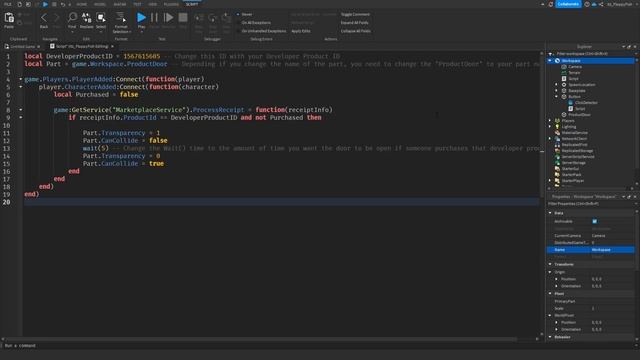The height and width of the screenshot is (360, 640).
Task: Select ServerScriptService in Explorer
Action: (578, 157)
